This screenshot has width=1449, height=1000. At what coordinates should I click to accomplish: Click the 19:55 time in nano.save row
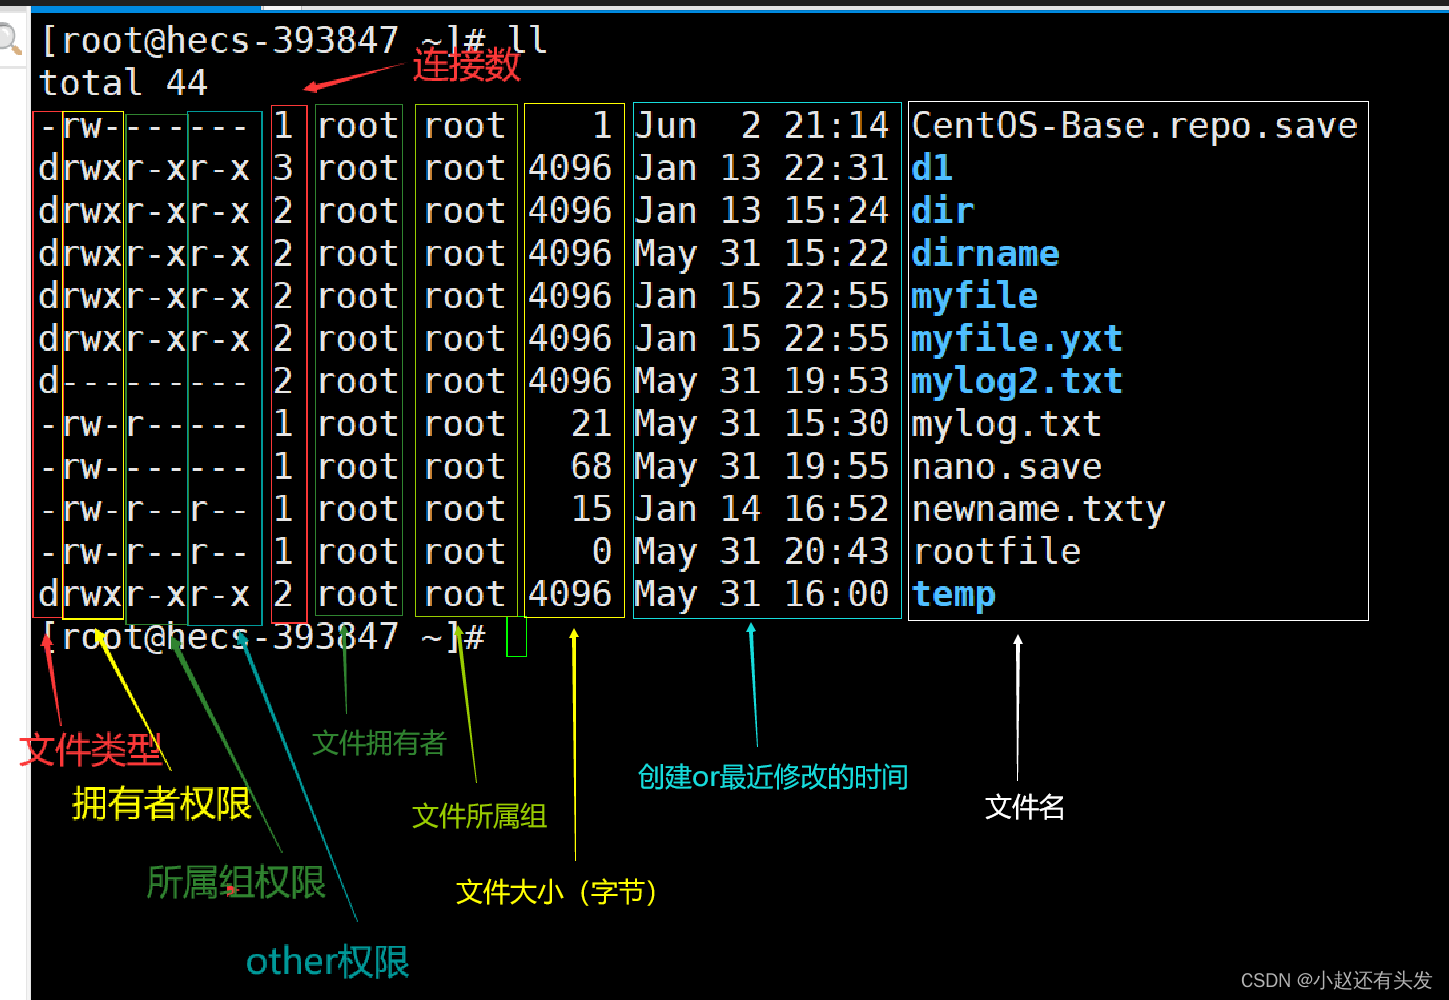point(837,467)
